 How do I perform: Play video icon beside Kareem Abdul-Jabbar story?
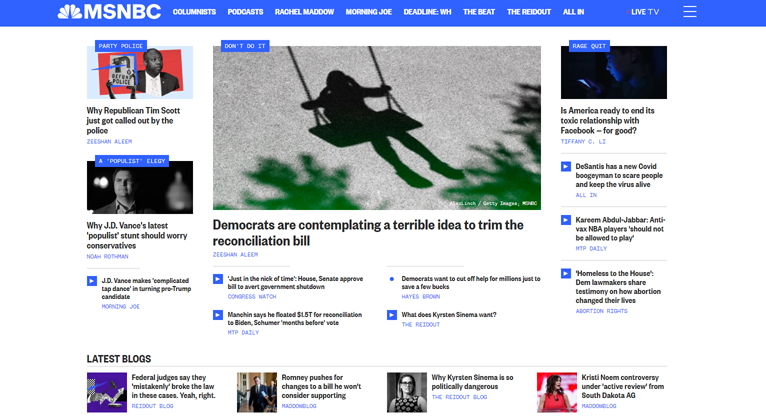coord(566,220)
